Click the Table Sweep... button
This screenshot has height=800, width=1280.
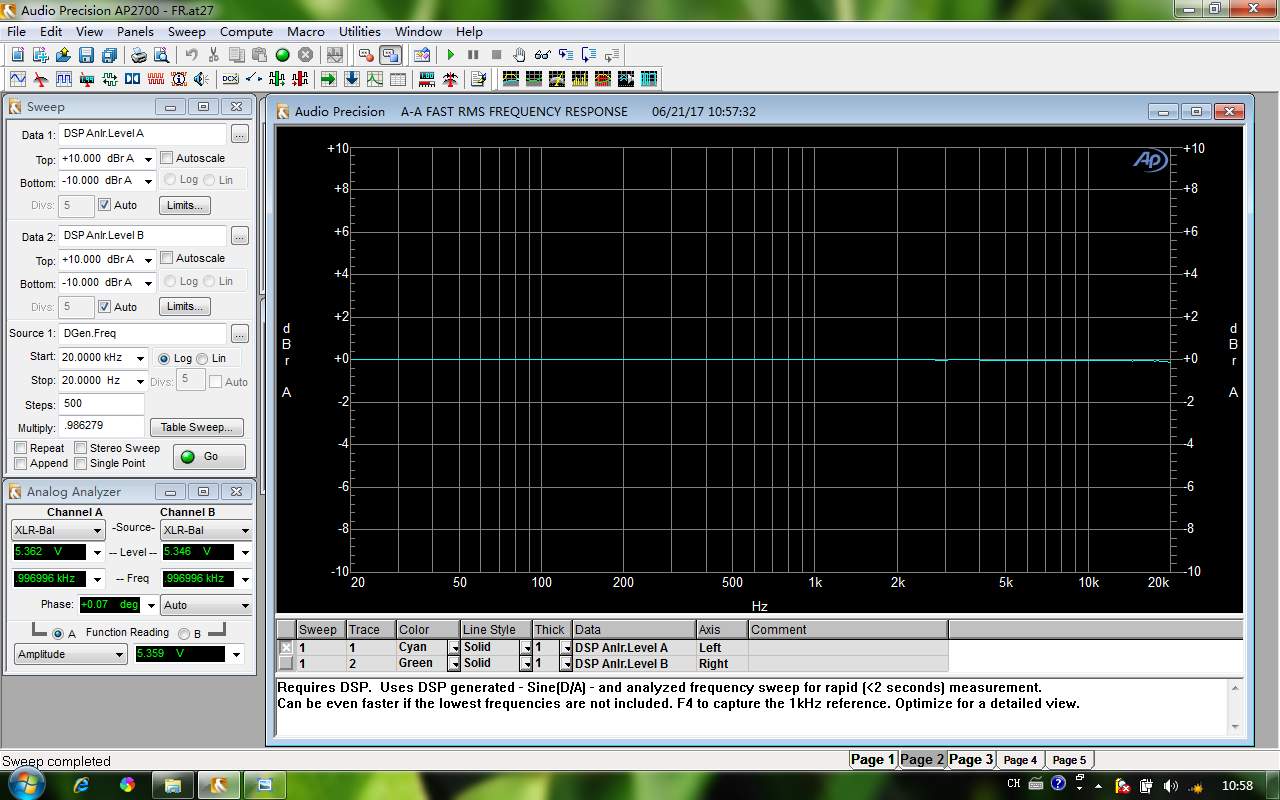point(197,428)
